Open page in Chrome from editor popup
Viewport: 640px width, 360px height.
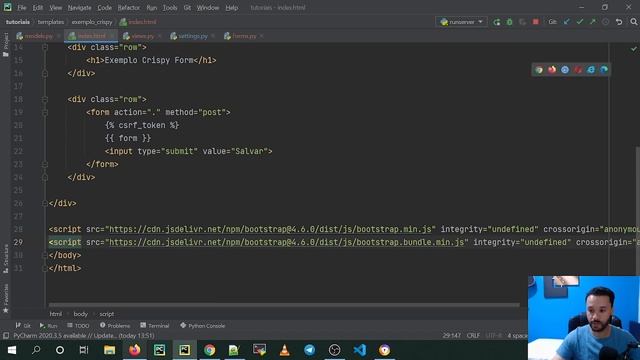(539, 70)
